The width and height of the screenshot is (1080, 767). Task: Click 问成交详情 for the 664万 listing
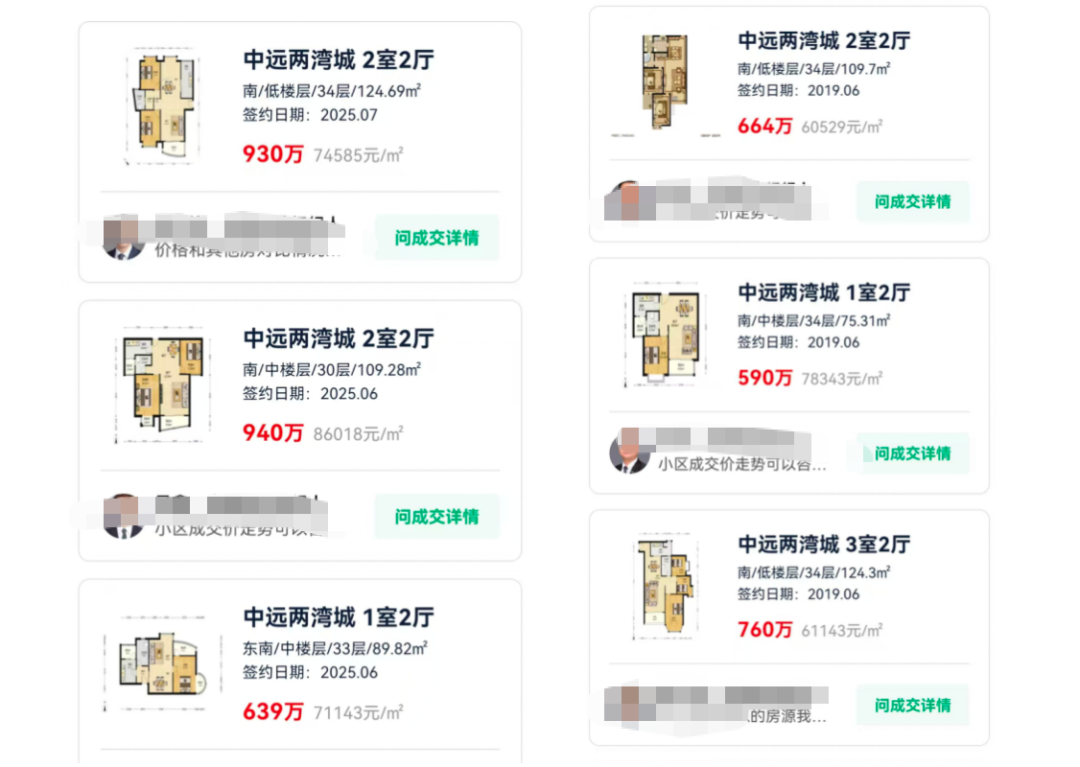pos(913,202)
